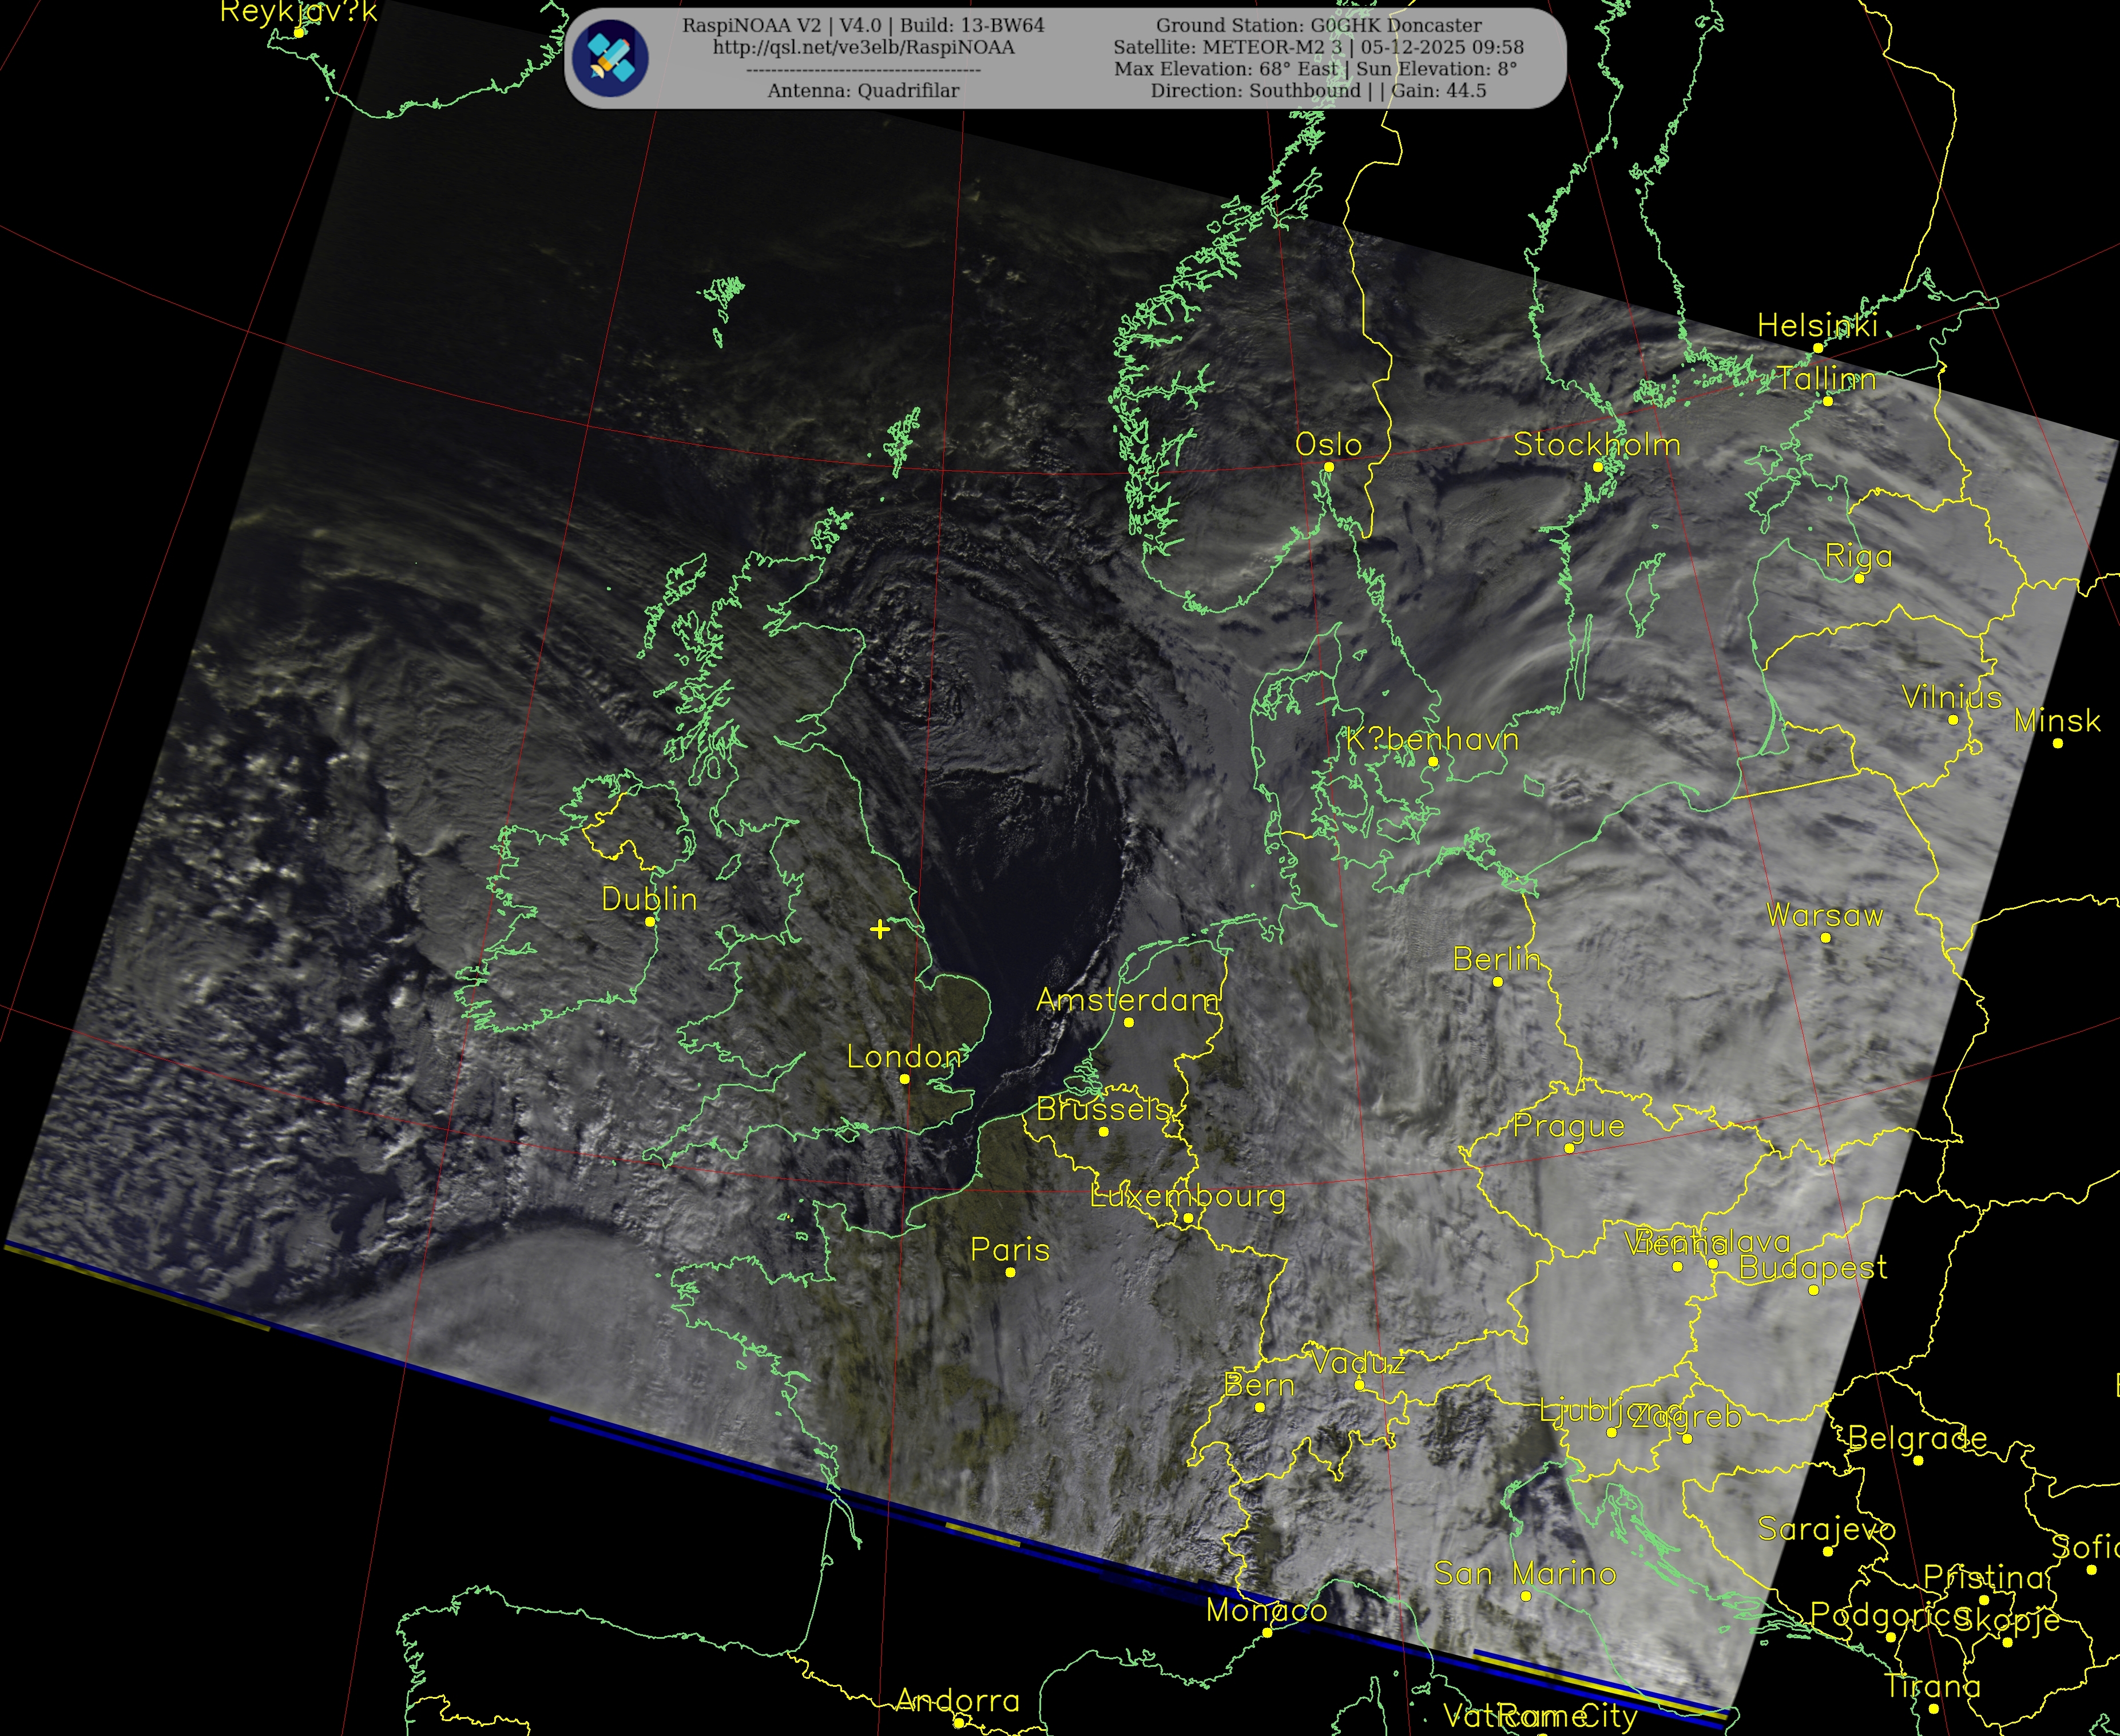Click the Dublin city marker dot
The width and height of the screenshot is (2120, 1736).
[x=650, y=921]
